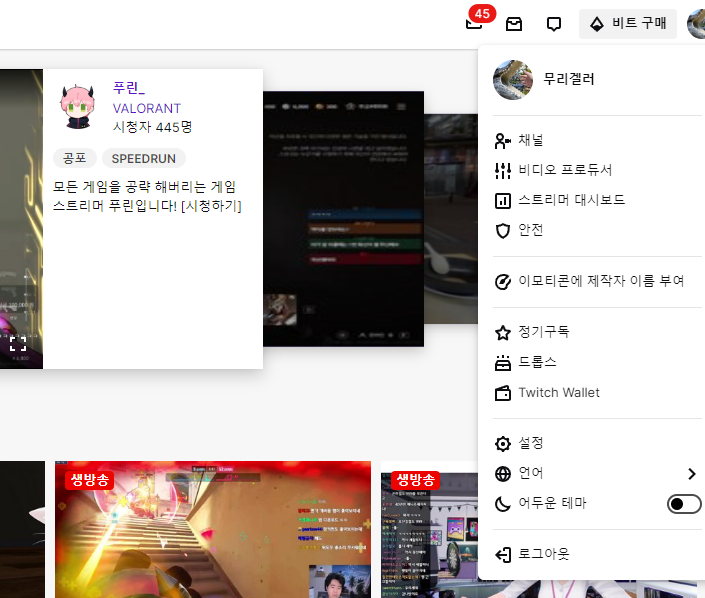Open the 언어 language submenu
Image resolution: width=705 pixels, height=598 pixels.
point(597,473)
